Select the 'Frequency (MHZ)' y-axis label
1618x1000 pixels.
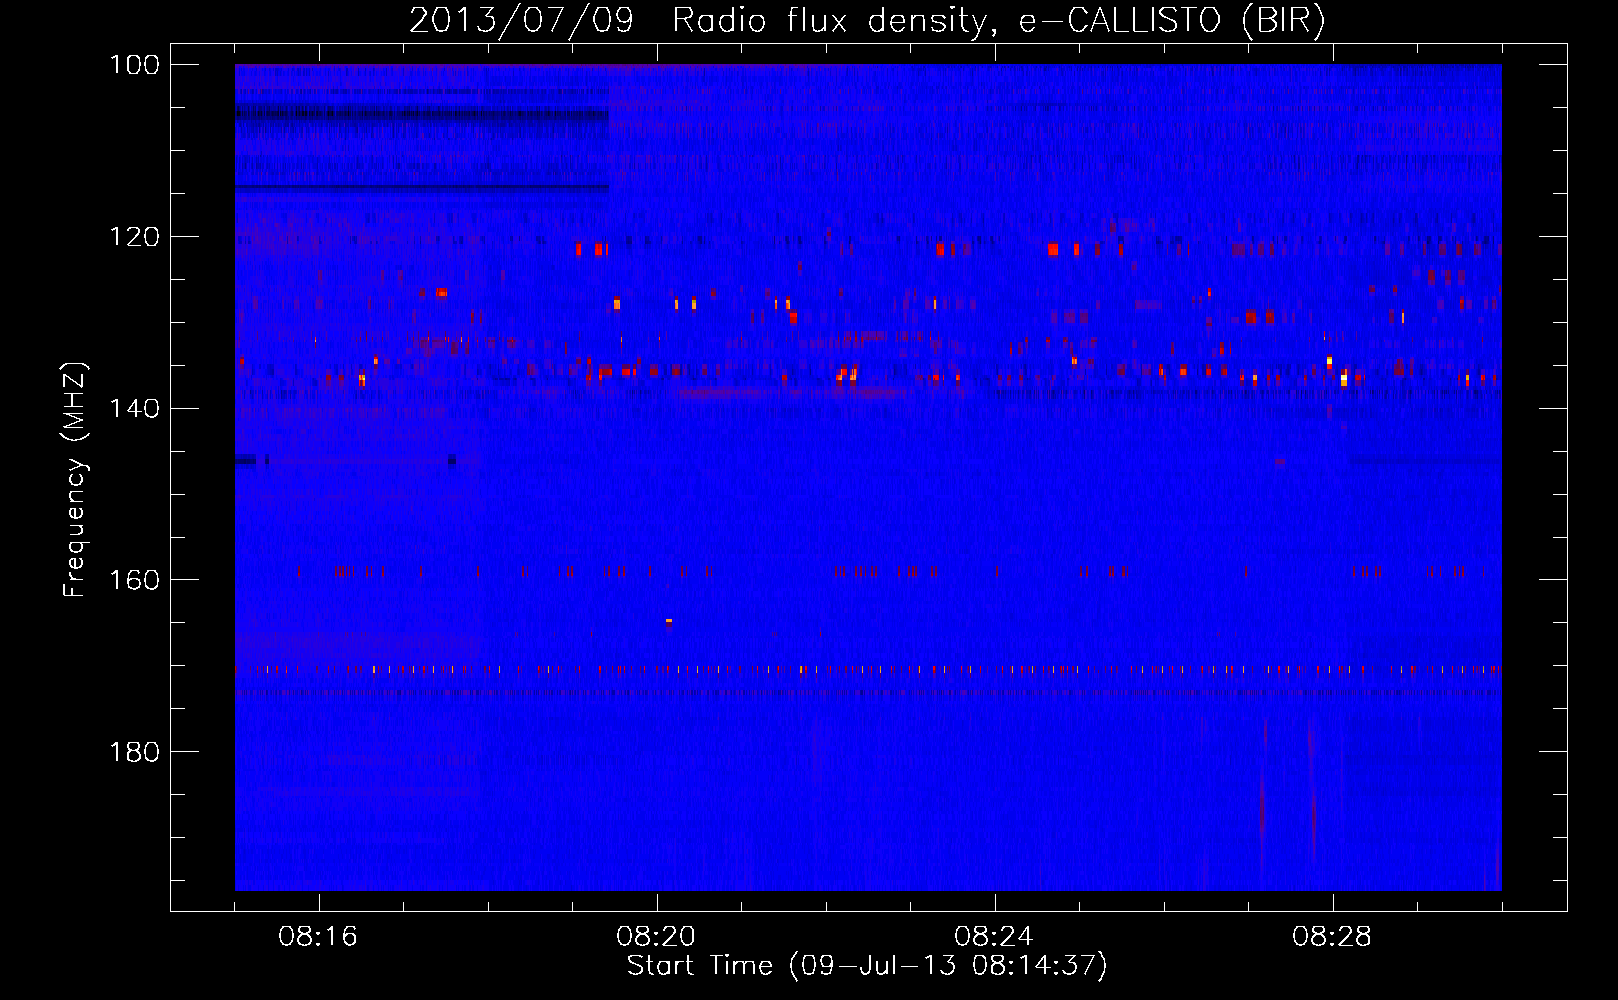pyautogui.click(x=75, y=480)
